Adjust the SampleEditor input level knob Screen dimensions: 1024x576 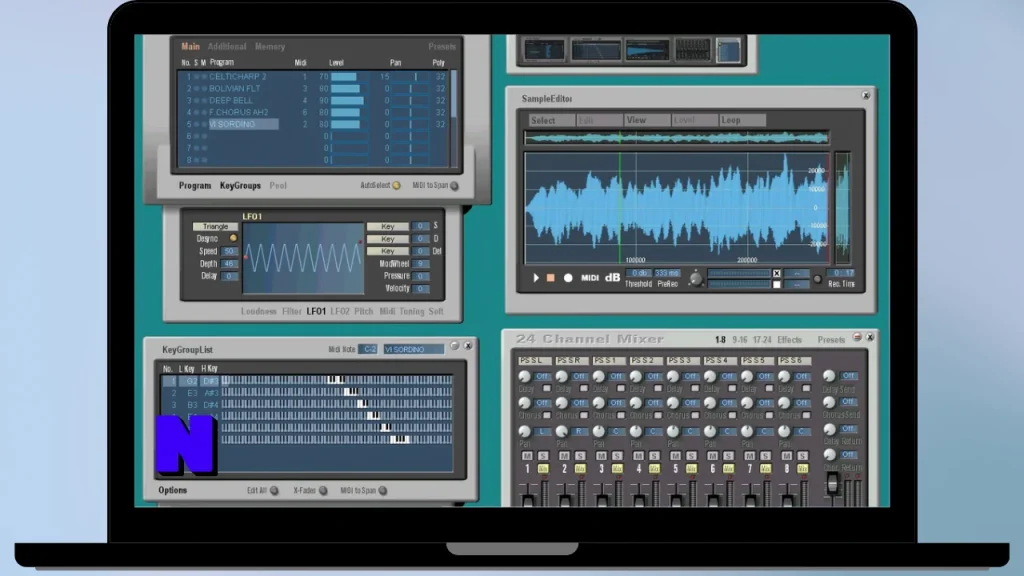tap(696, 279)
